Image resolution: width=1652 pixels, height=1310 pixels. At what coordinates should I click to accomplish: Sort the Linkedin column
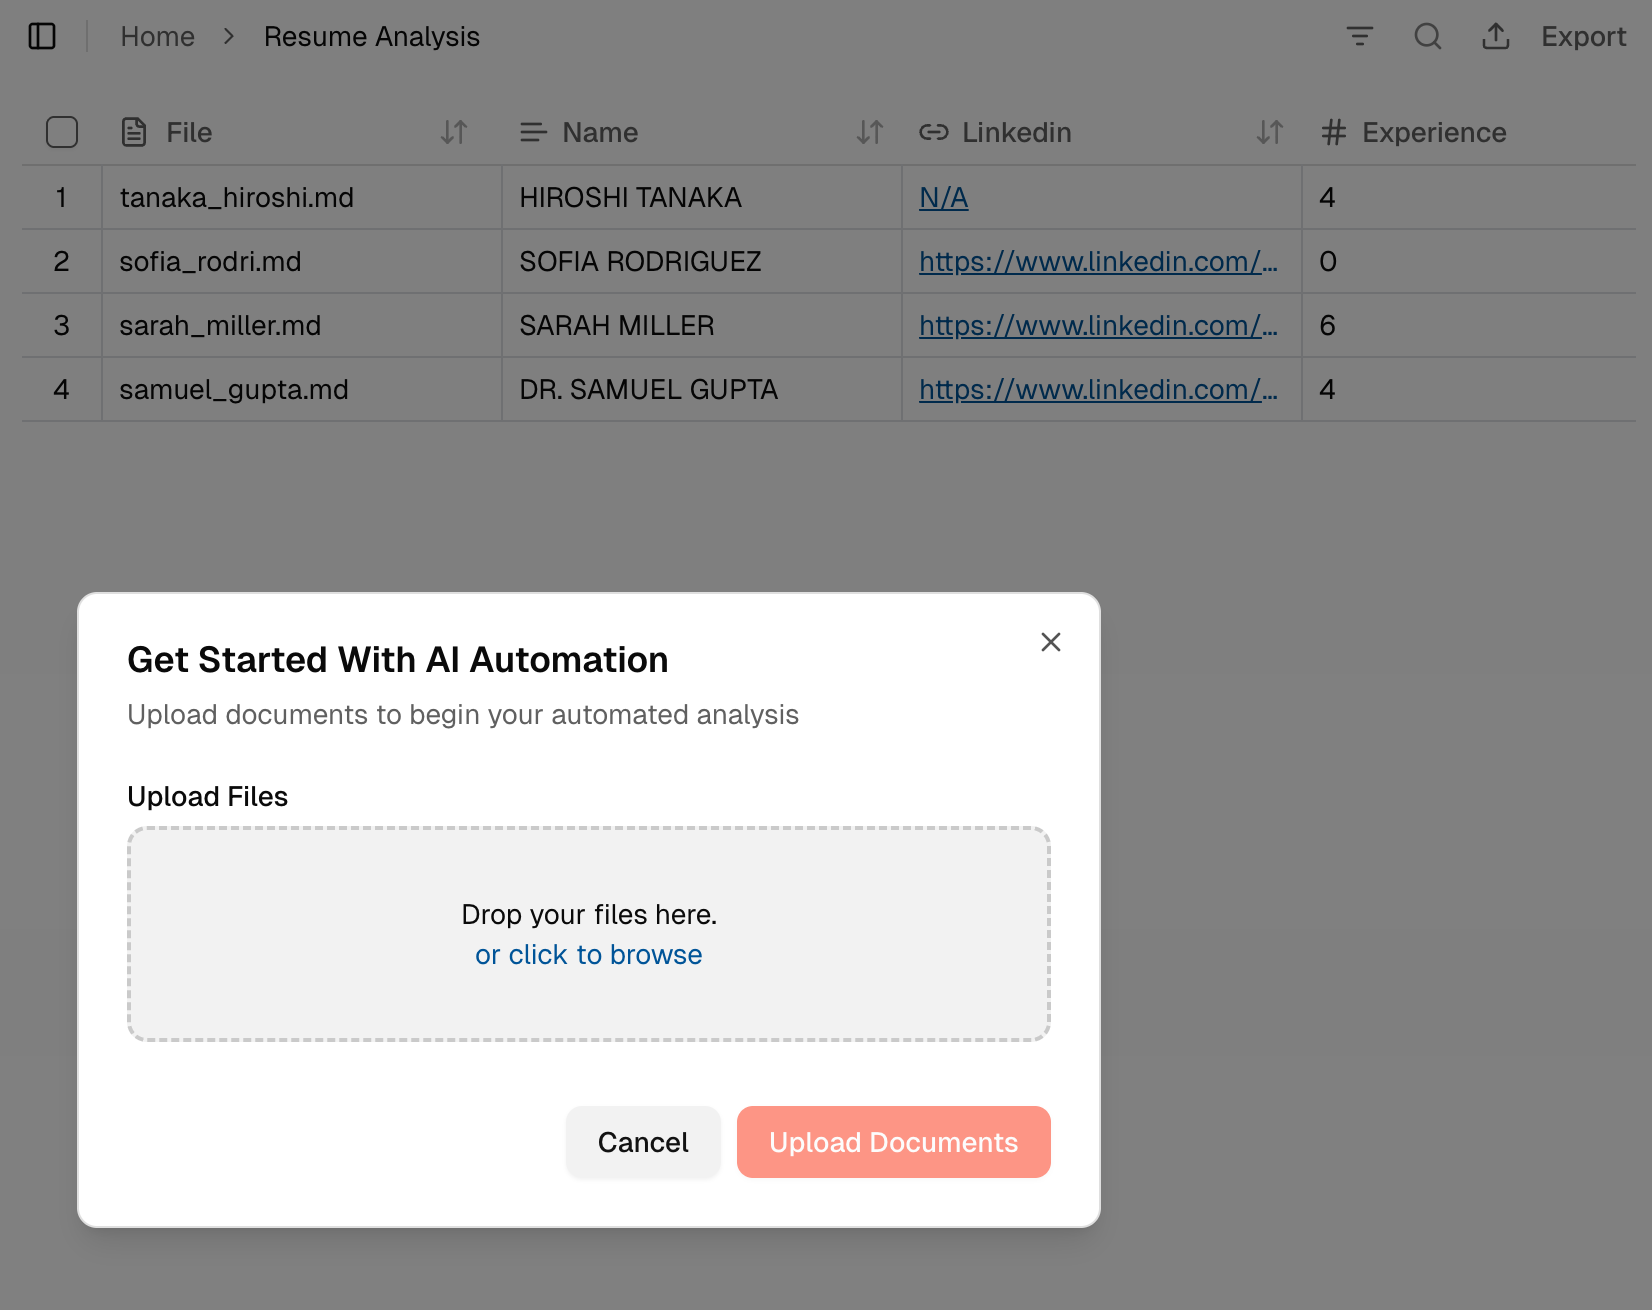click(1269, 133)
